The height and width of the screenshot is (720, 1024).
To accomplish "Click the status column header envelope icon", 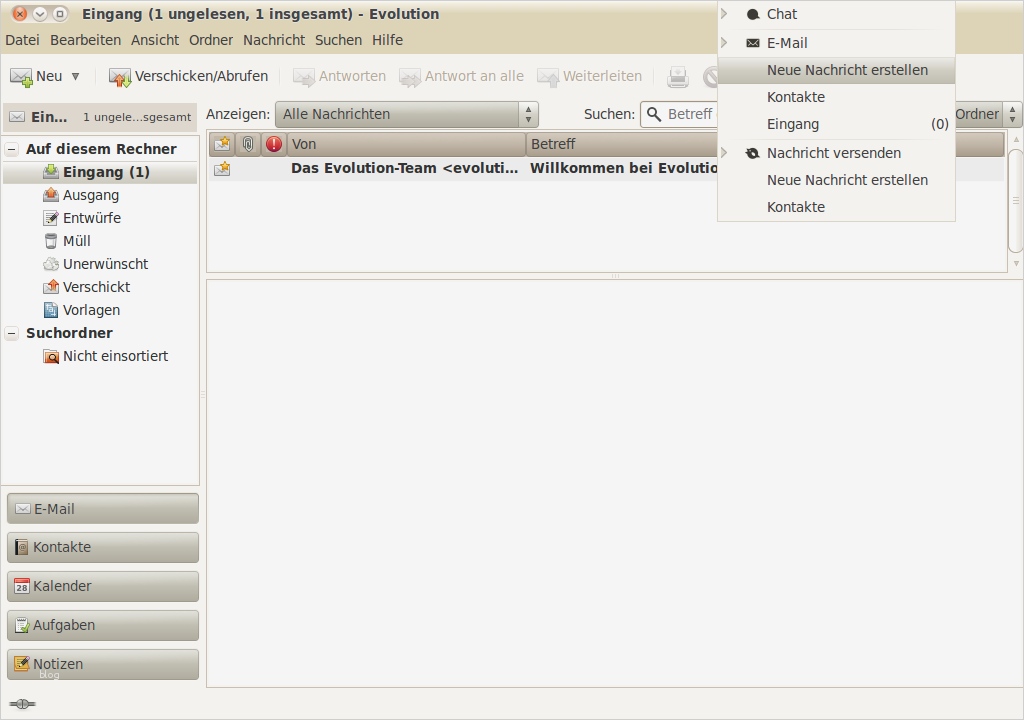I will pos(222,144).
